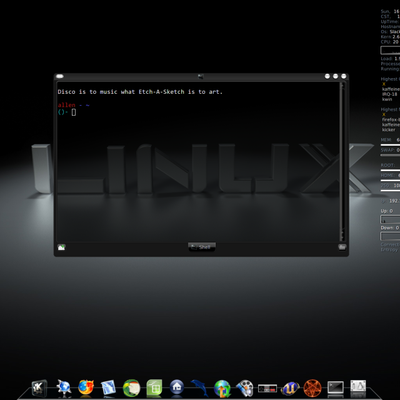Open the blue document icon in dock

click(108, 388)
